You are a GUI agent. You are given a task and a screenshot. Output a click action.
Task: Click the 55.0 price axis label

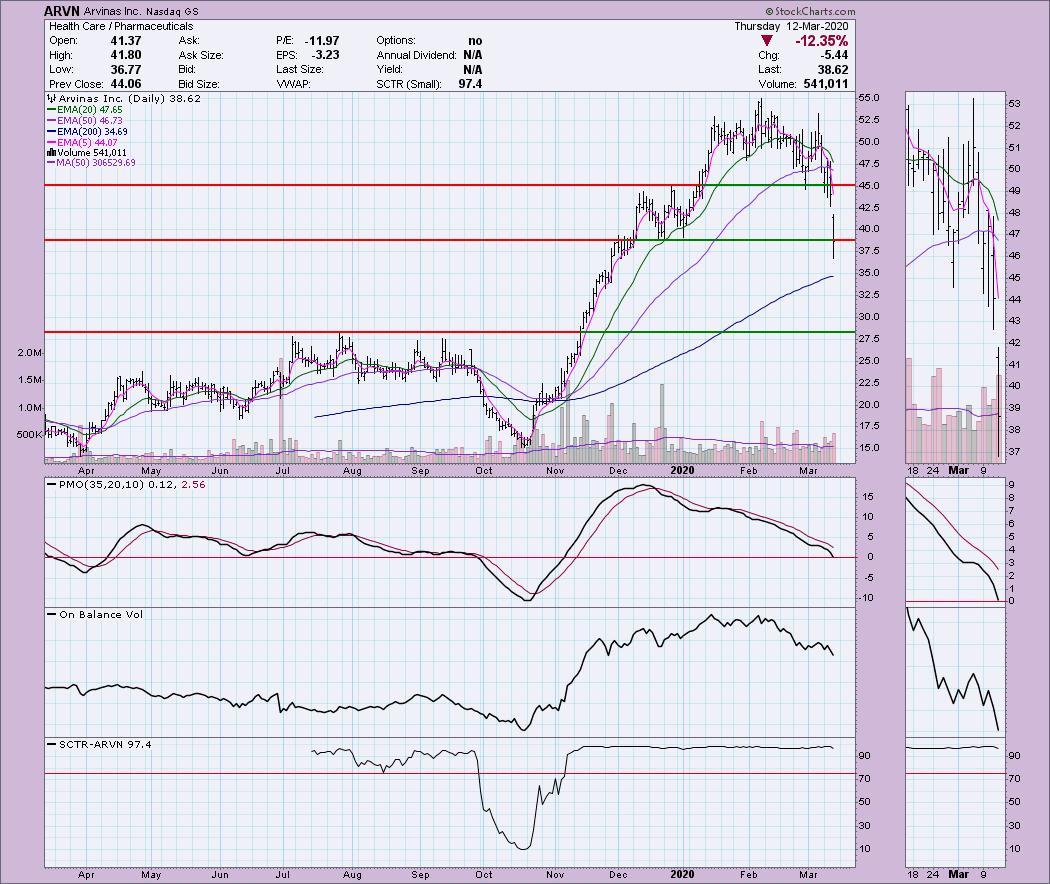coord(869,98)
